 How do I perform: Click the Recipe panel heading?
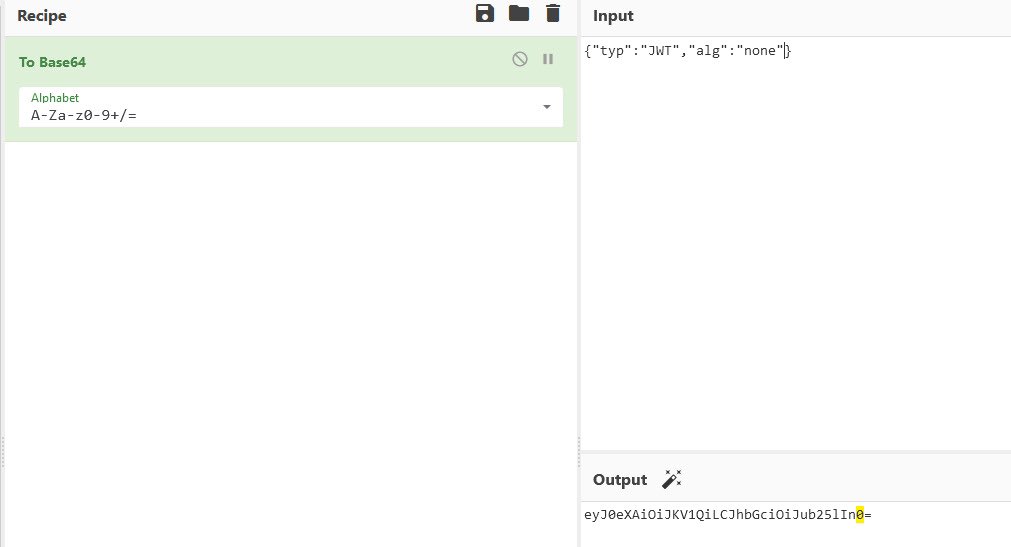coord(42,15)
